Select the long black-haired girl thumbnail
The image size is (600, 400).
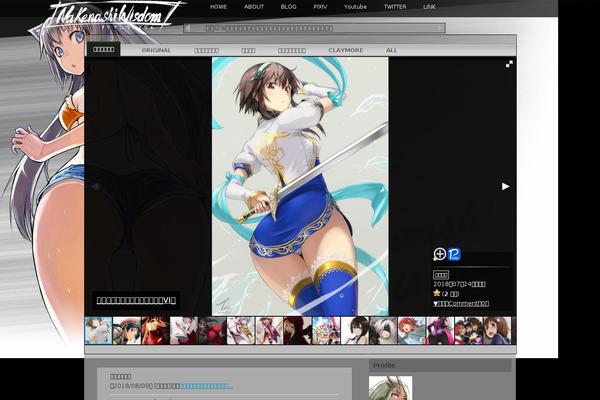coord(355,330)
